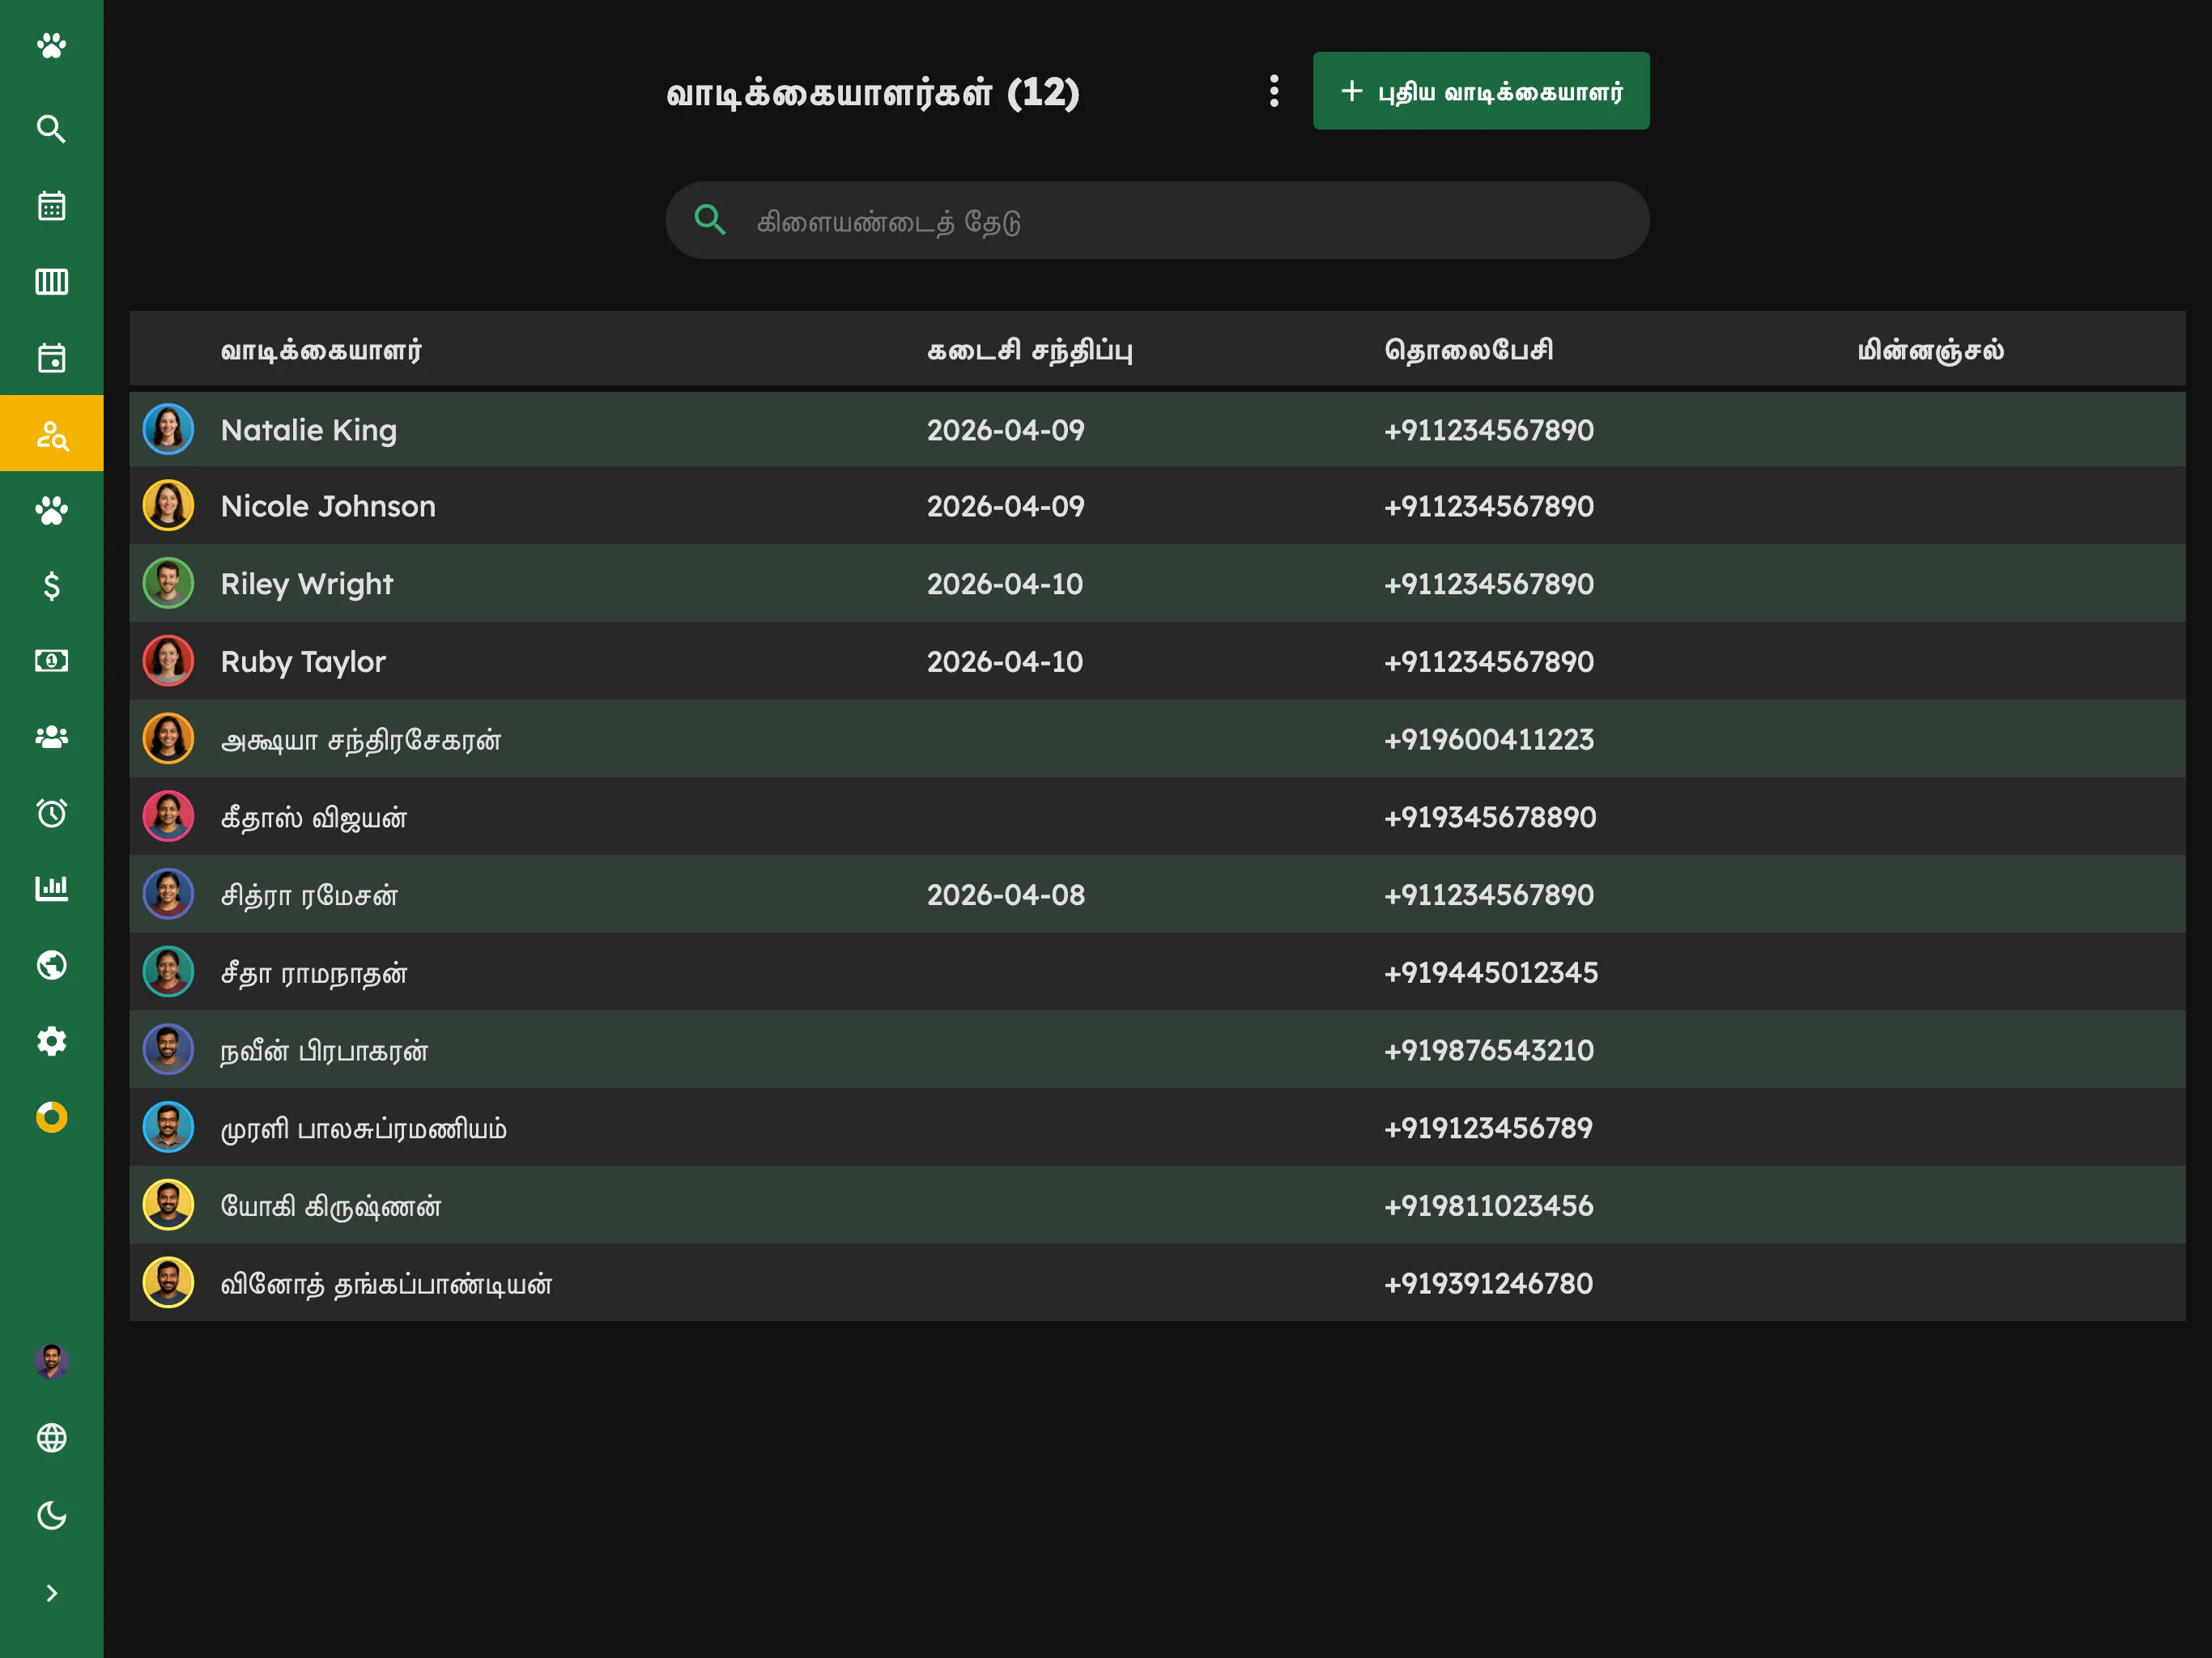Open the staff group icon in the sidebar
Image resolution: width=2212 pixels, height=1658 pixels.
click(x=51, y=737)
